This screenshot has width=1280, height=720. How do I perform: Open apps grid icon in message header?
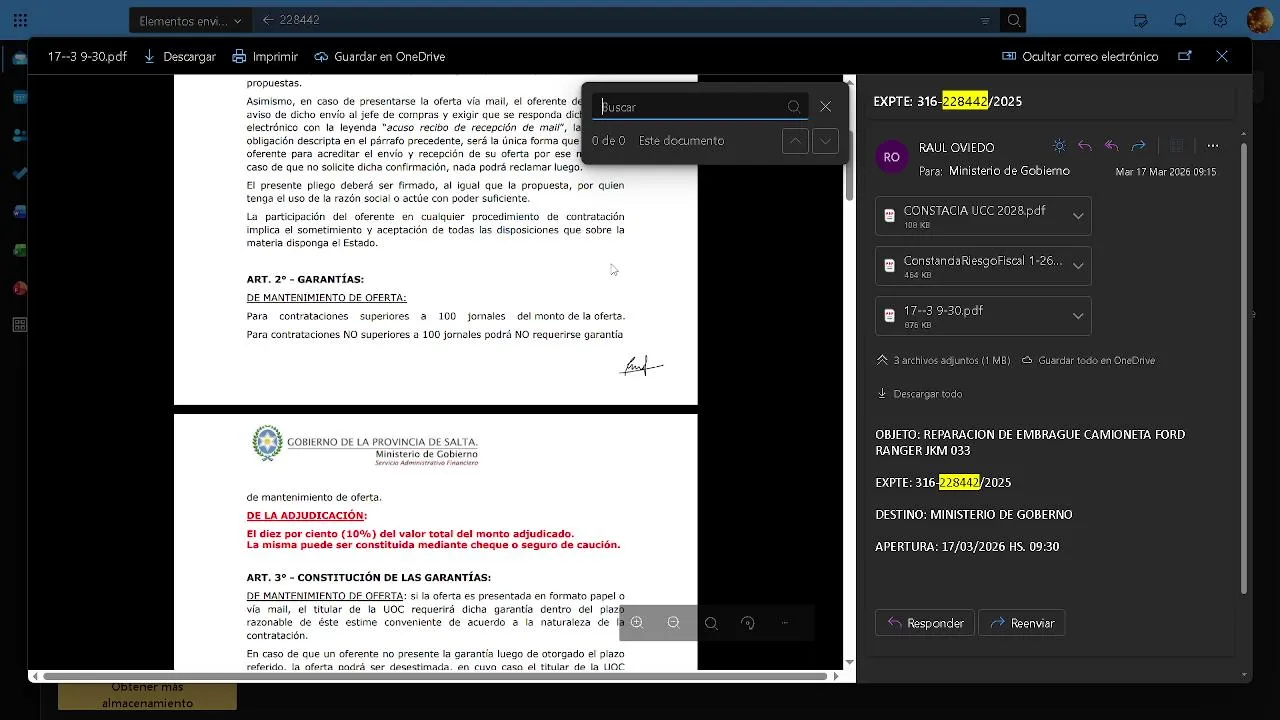point(1177,146)
